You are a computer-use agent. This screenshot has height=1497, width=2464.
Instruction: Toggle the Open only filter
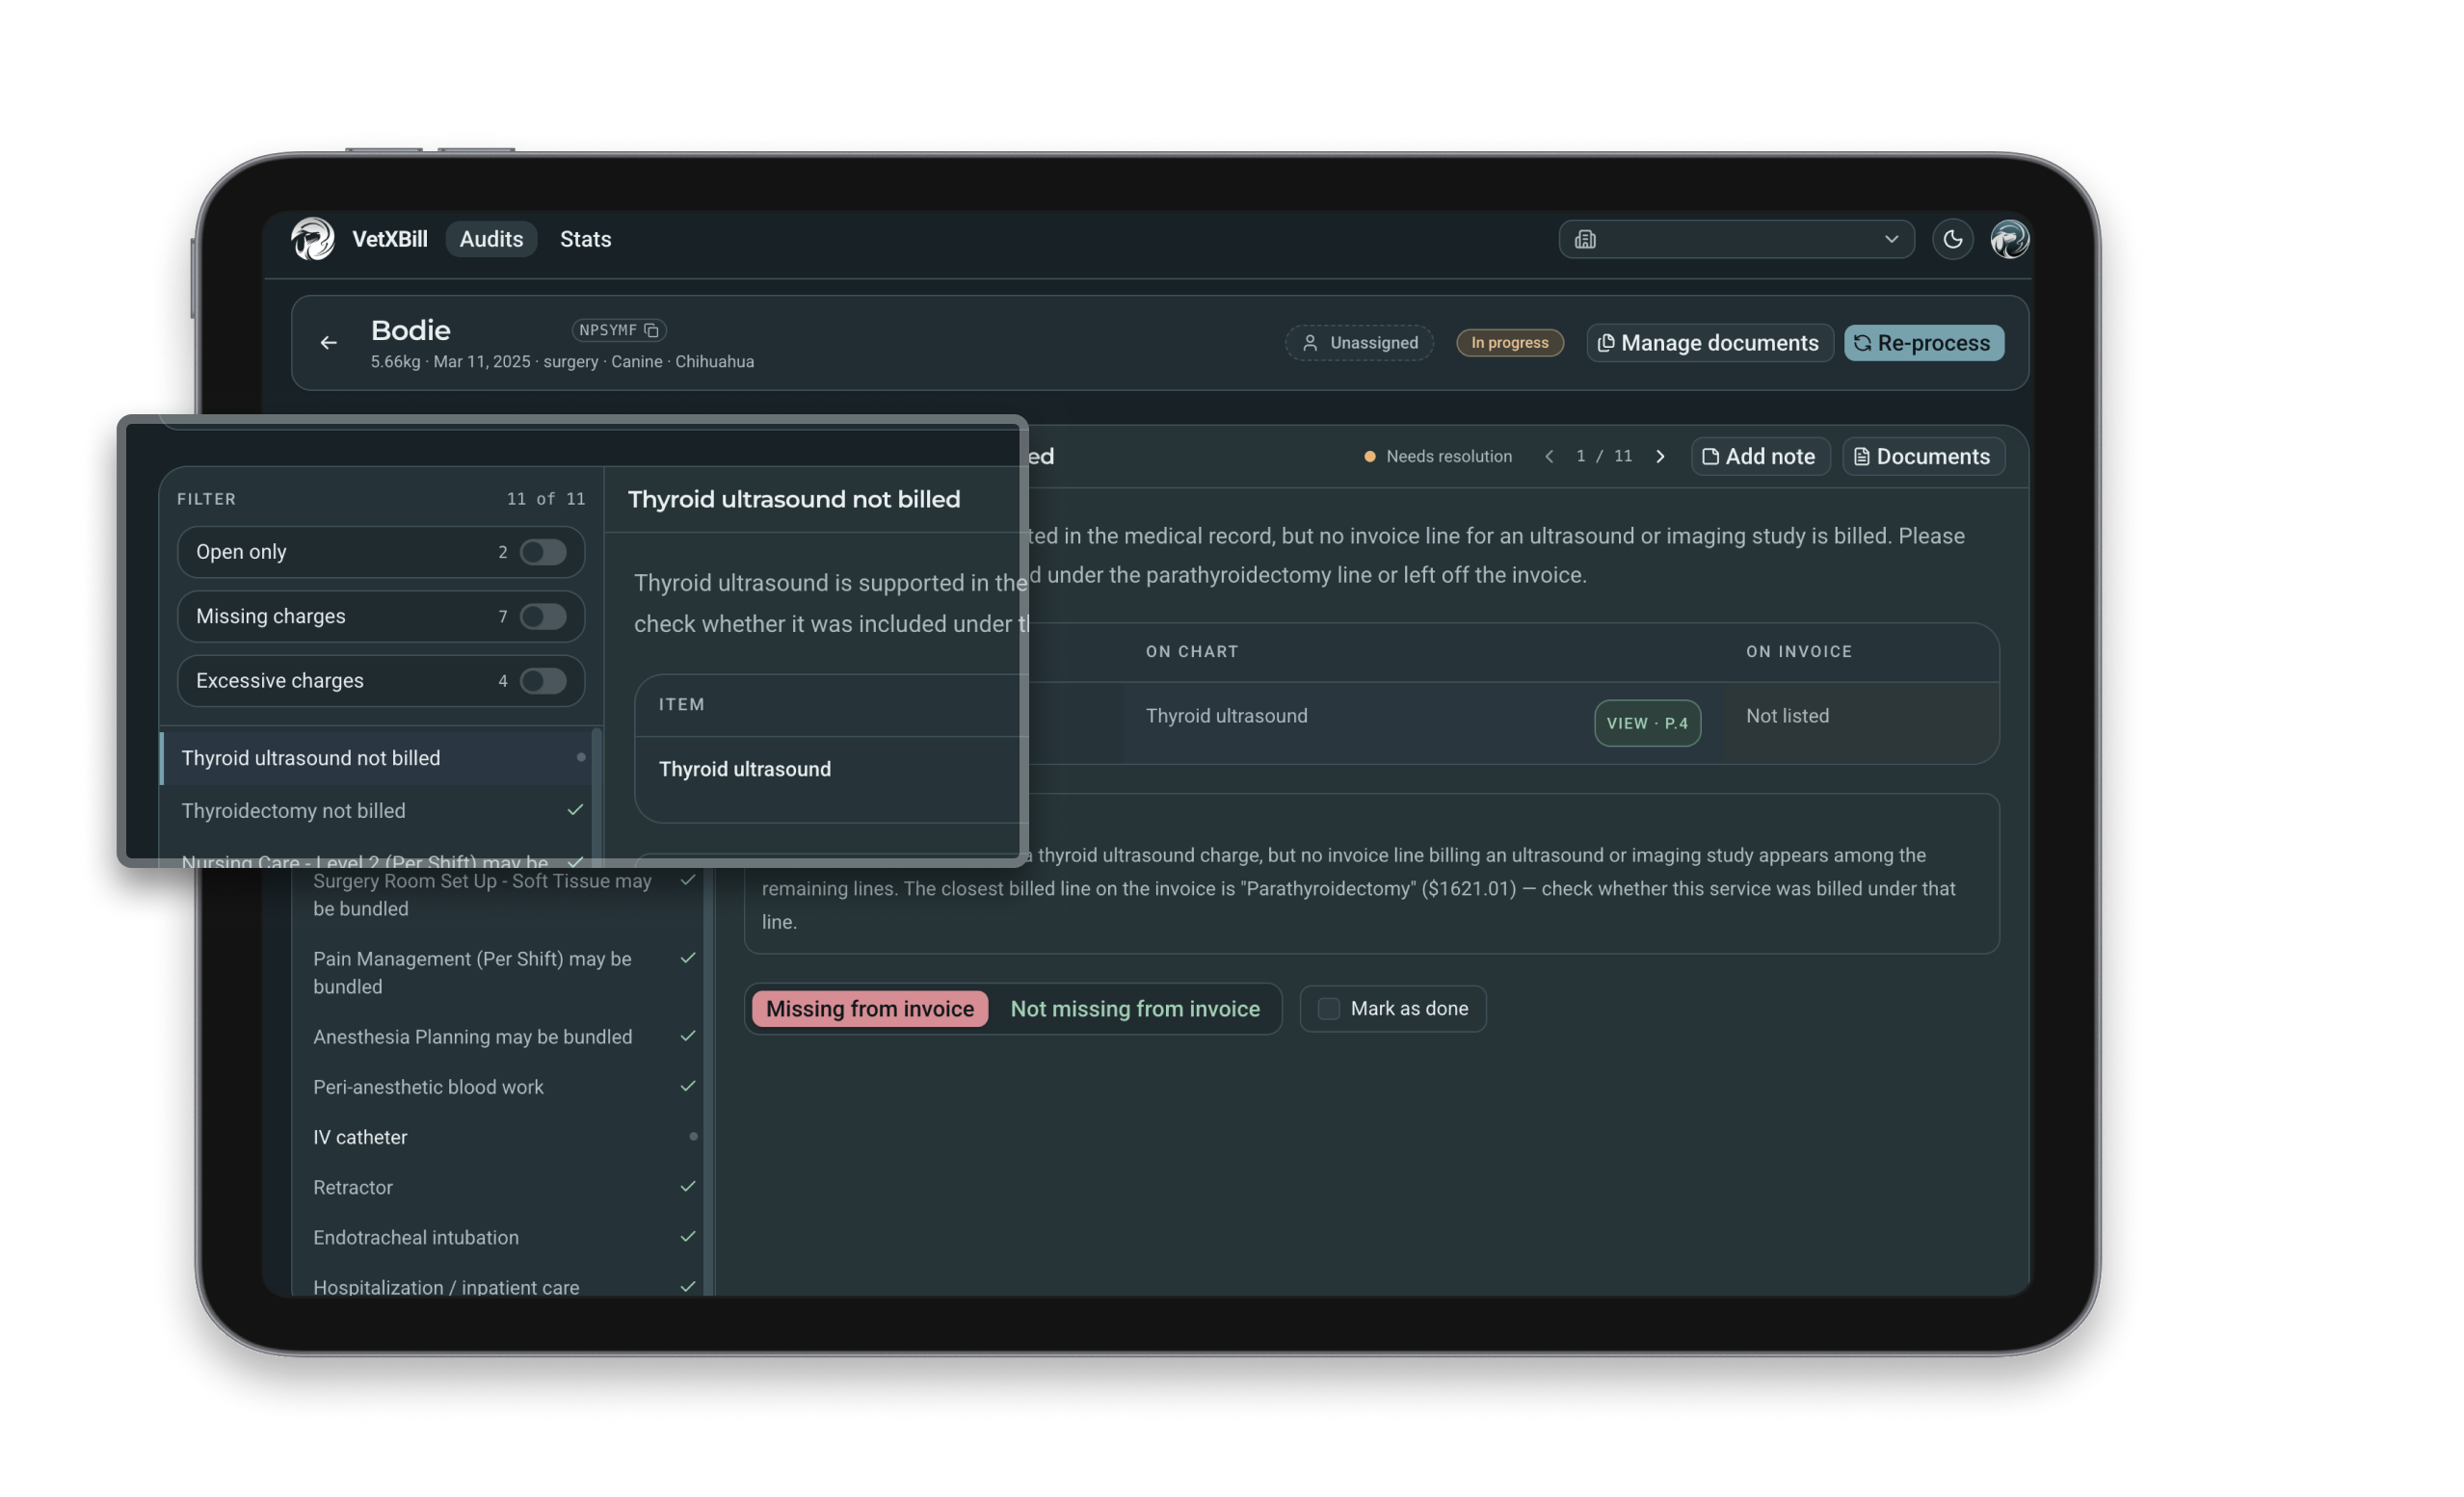pos(543,552)
